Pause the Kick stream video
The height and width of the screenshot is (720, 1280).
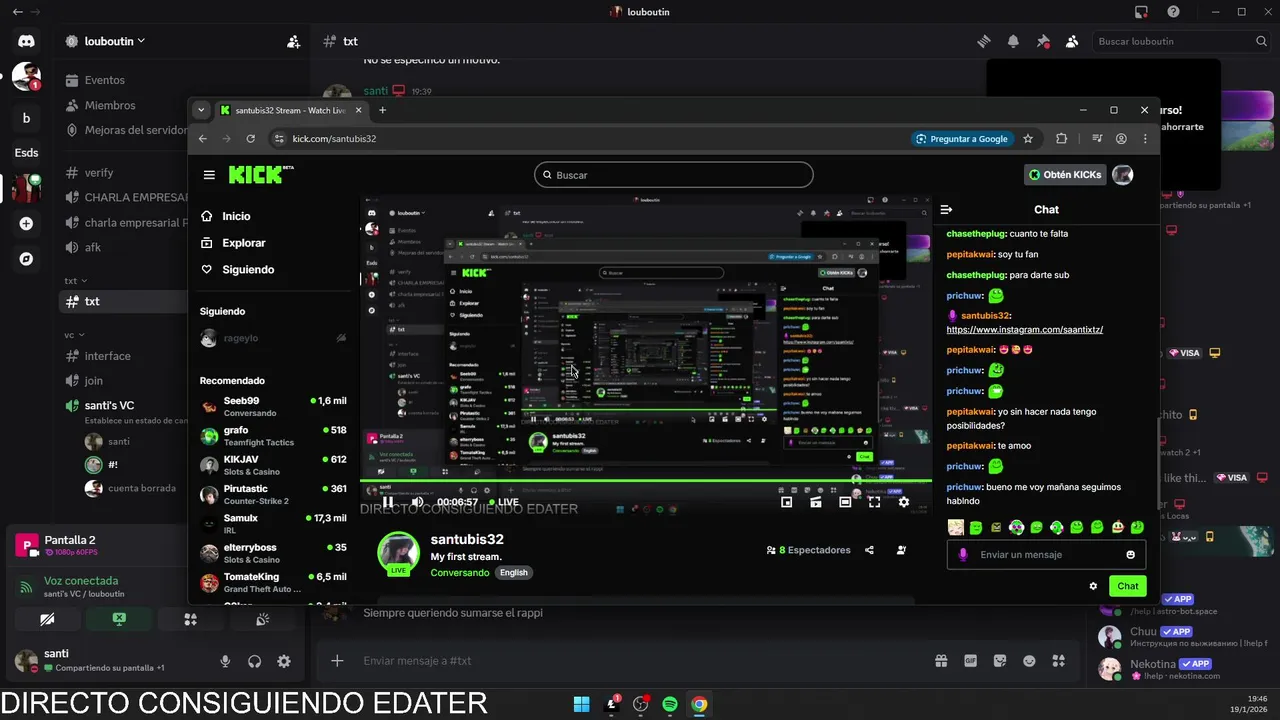point(388,502)
